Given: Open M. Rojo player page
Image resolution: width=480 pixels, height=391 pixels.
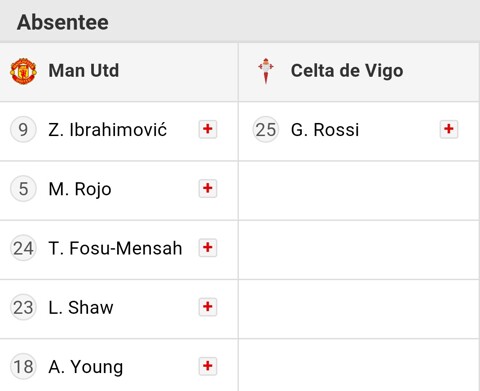Looking at the screenshot, I should click(80, 189).
